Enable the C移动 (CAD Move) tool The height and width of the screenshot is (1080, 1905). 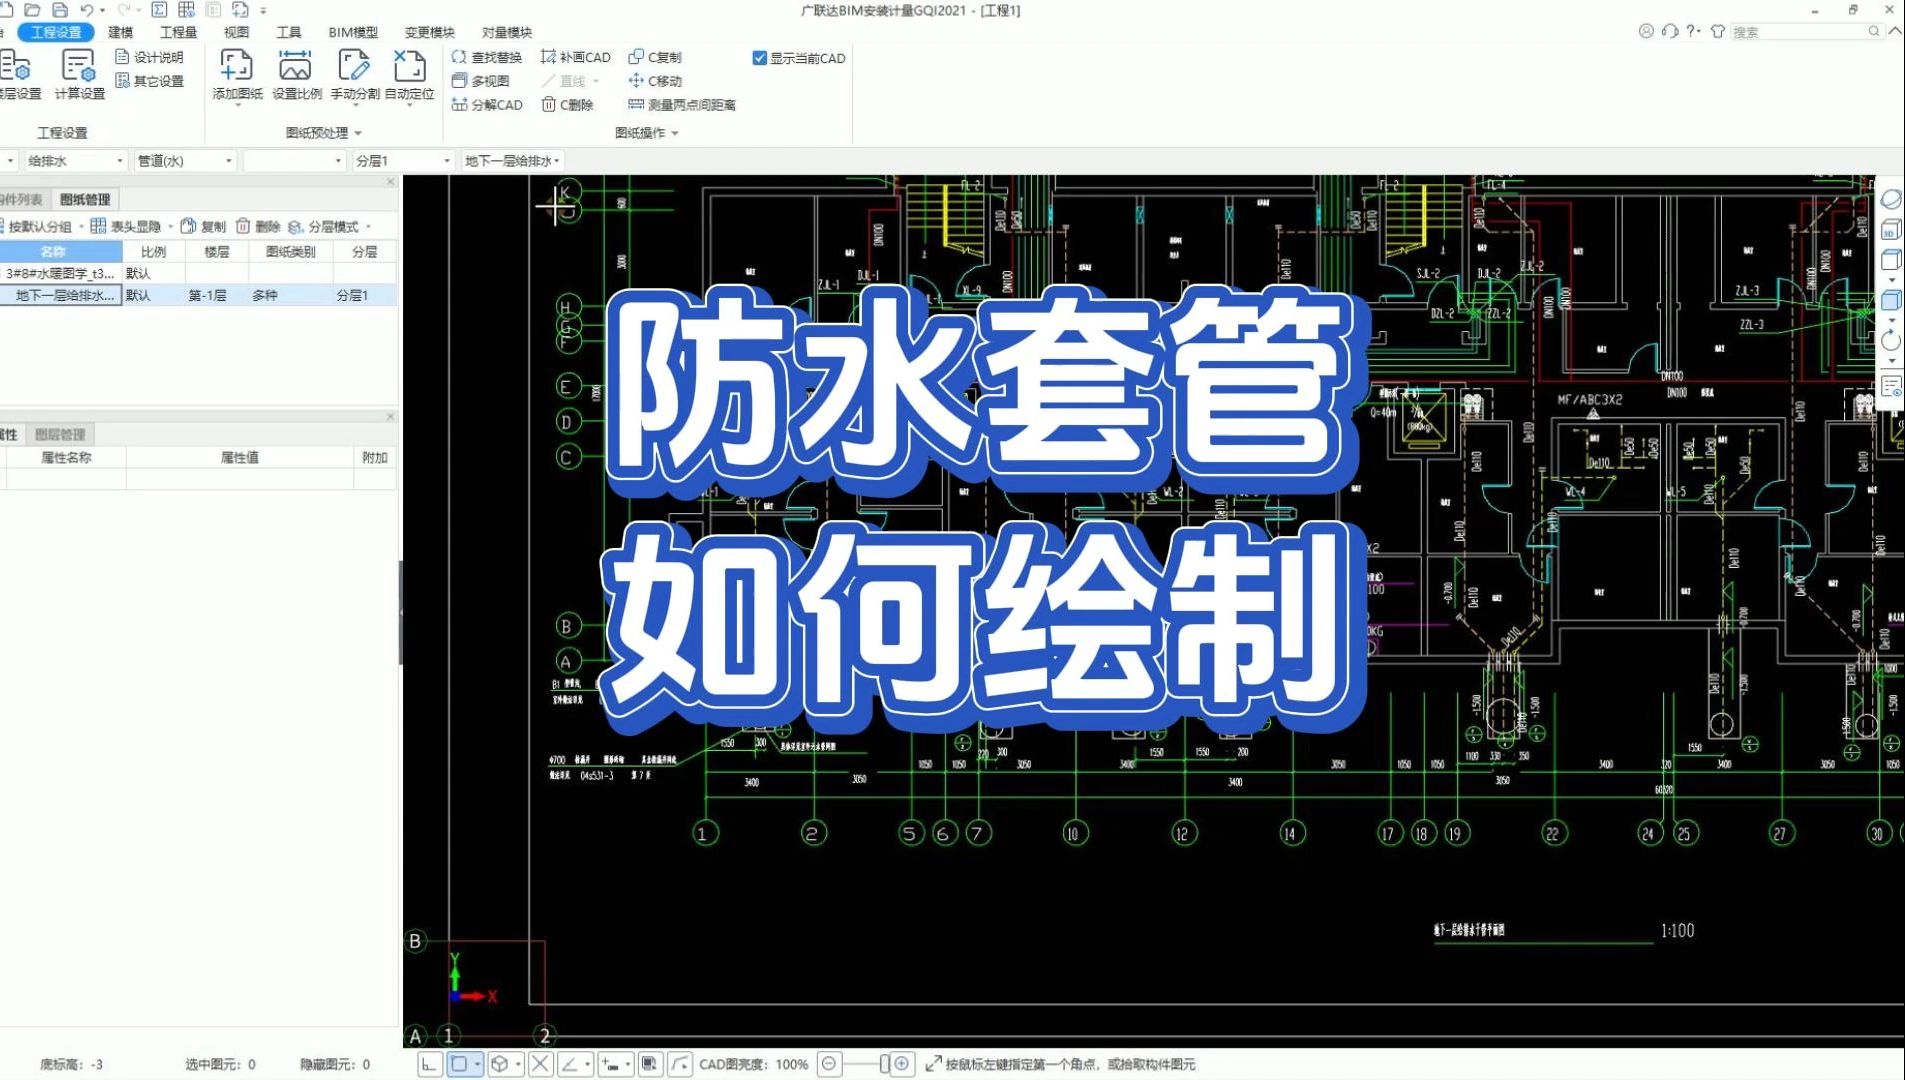657,81
